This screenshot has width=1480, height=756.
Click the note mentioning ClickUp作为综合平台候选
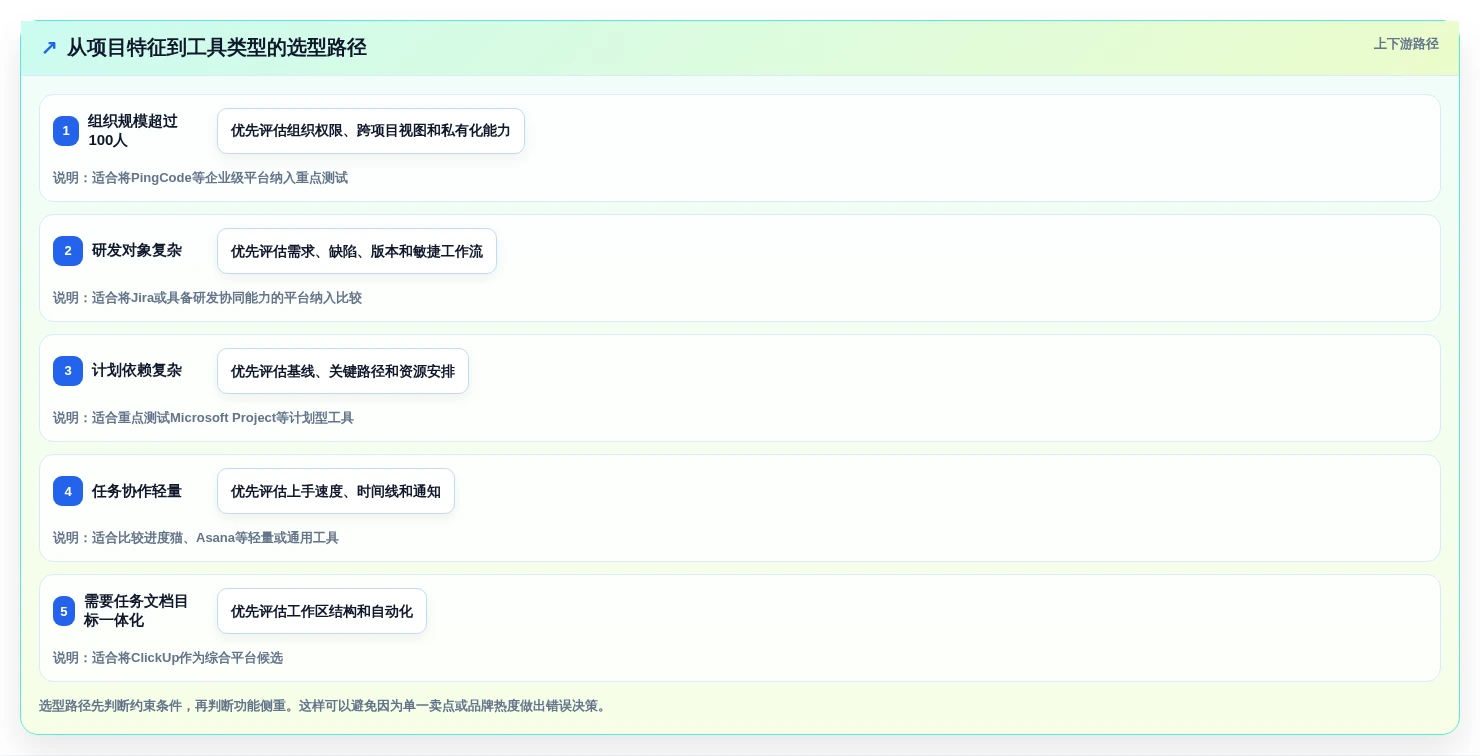pyautogui.click(x=168, y=658)
